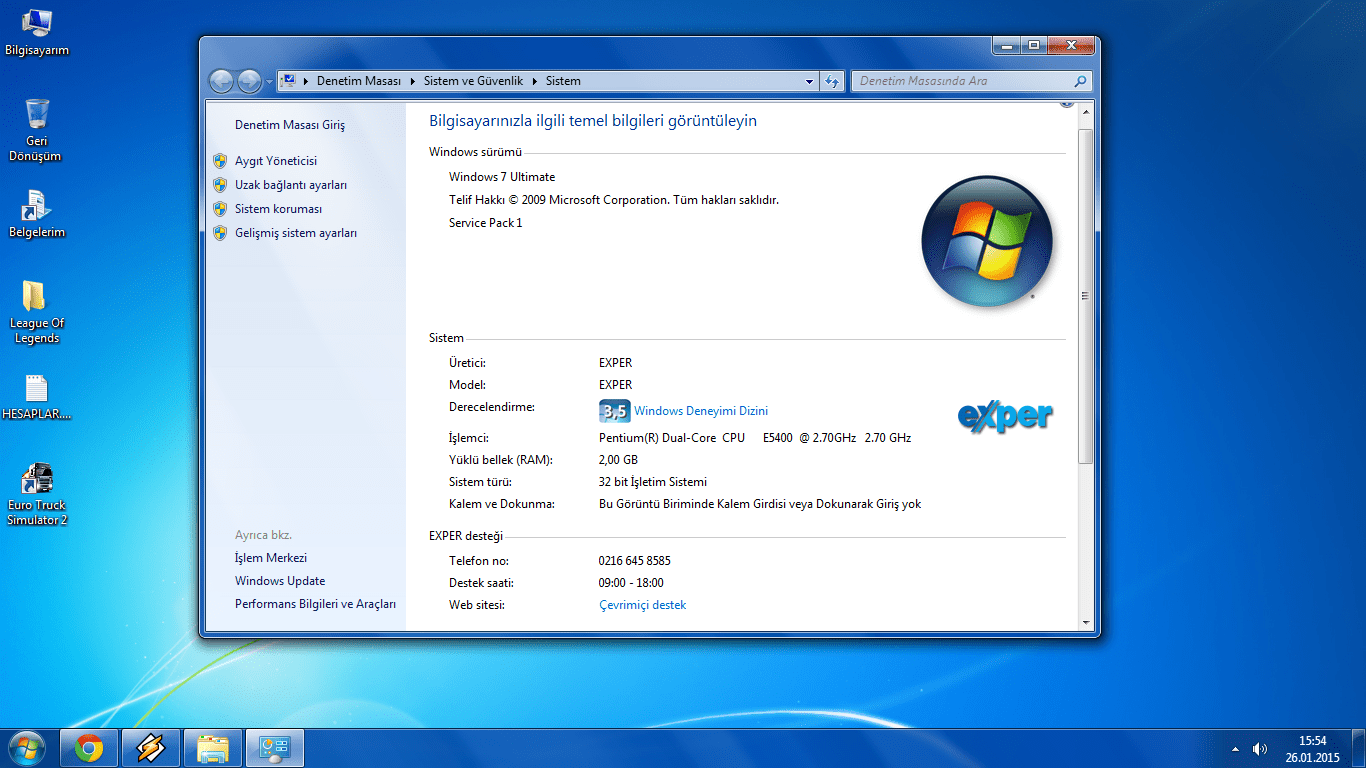Open Gelişmiş sistem ayarları

pyautogui.click(x=296, y=233)
